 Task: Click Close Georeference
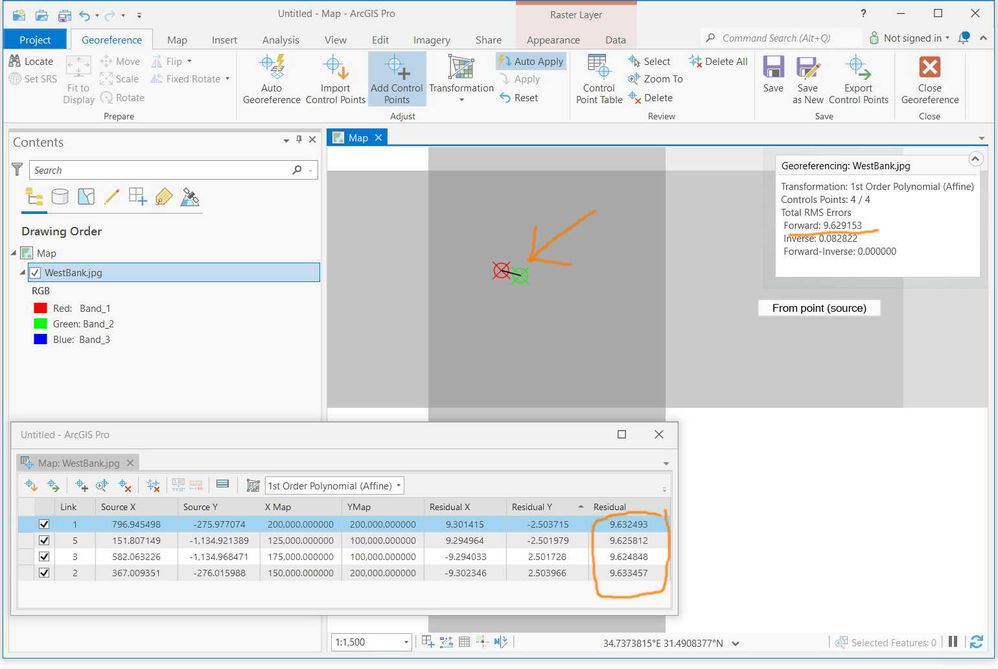[929, 79]
